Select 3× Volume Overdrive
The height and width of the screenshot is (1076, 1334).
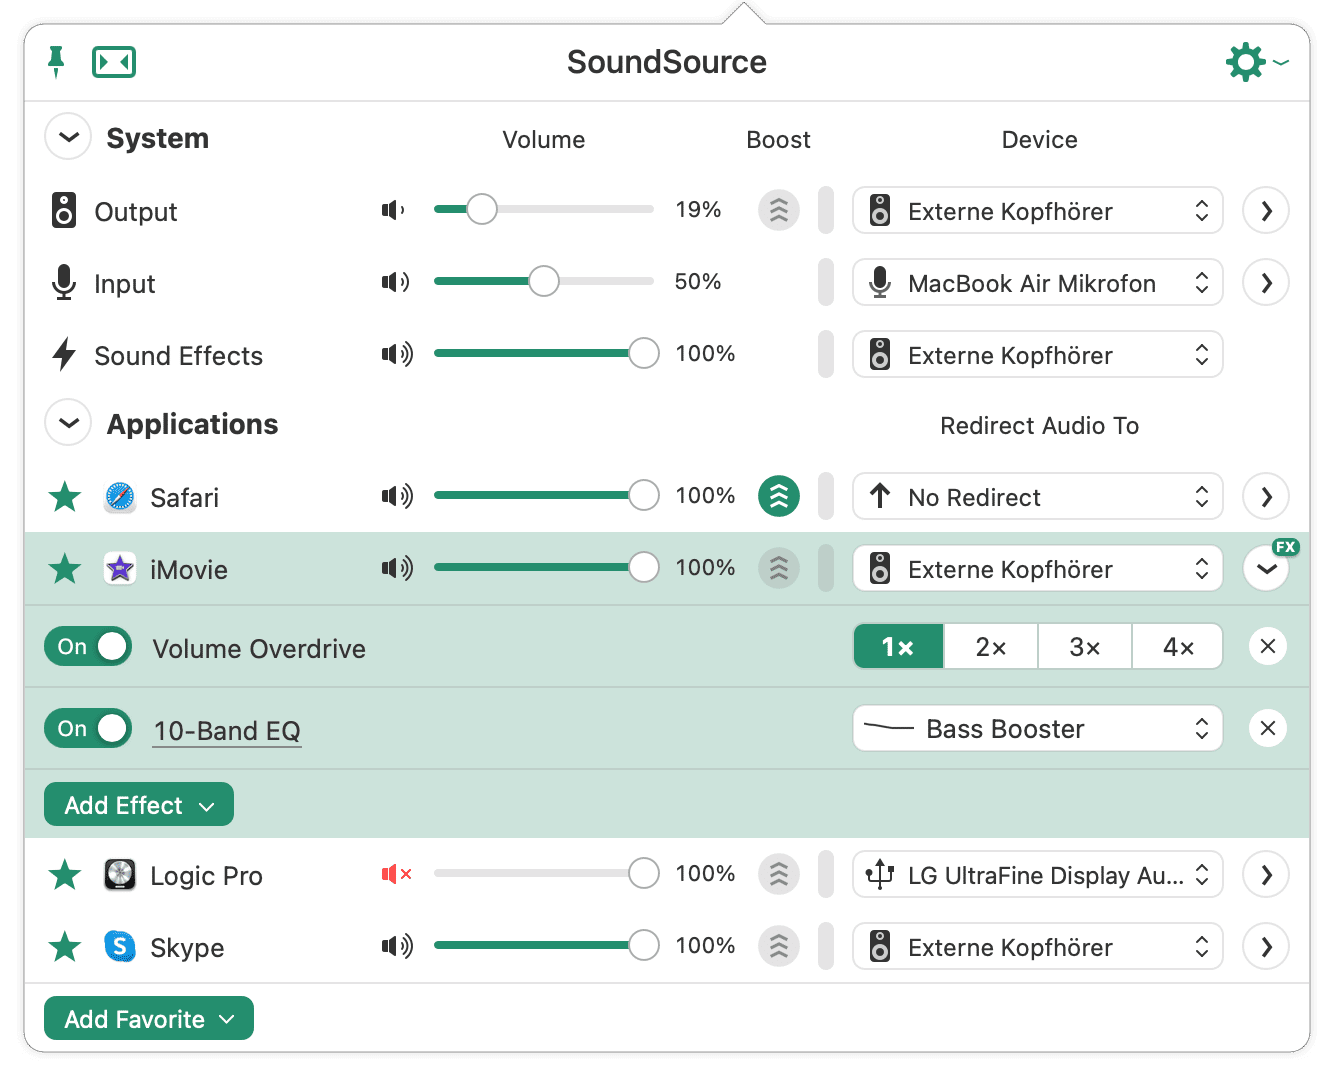[x=1085, y=646]
